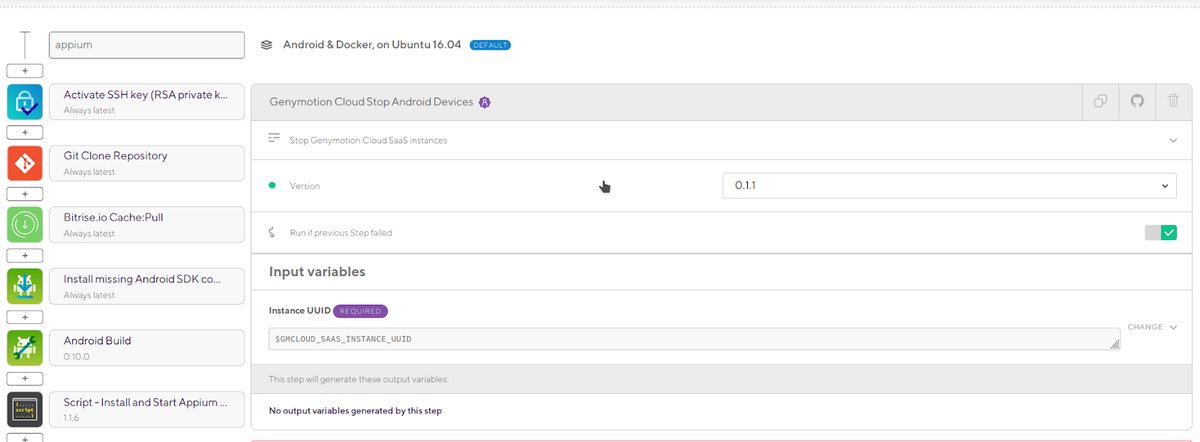Expand the CHANGE option for Instance UUID

coord(1152,327)
